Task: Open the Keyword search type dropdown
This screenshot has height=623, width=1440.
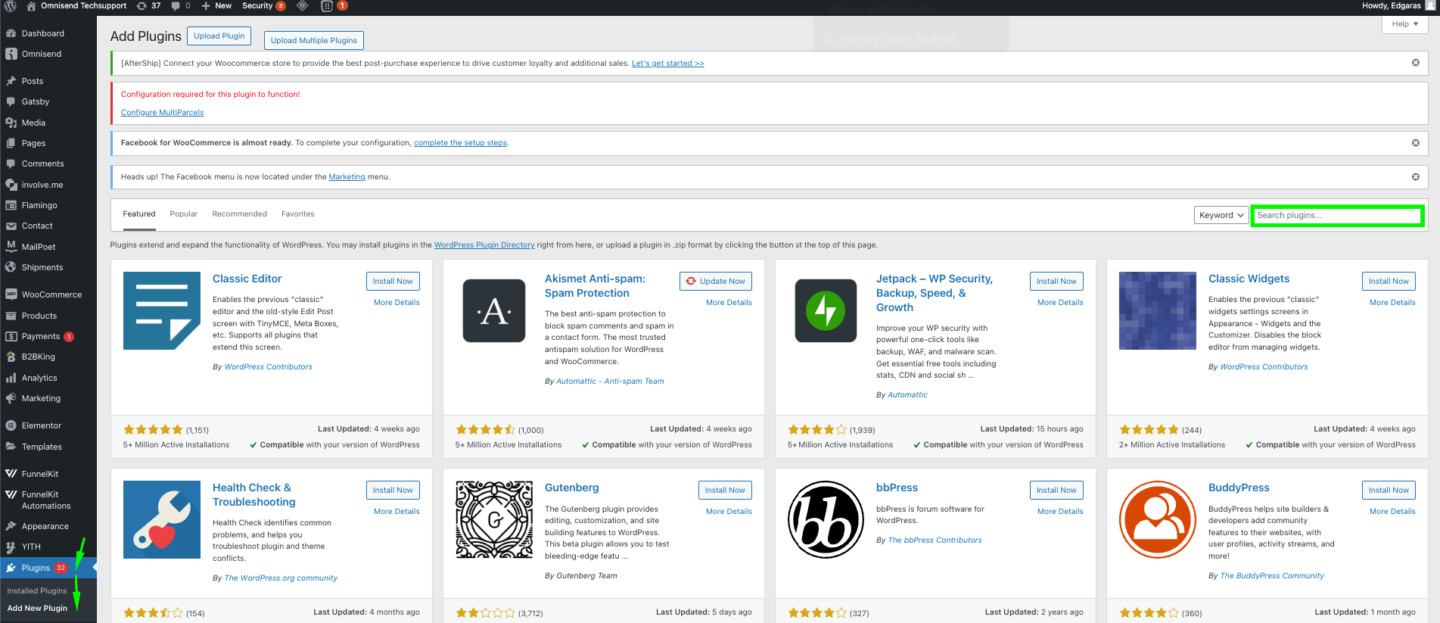Action: (x=1221, y=215)
